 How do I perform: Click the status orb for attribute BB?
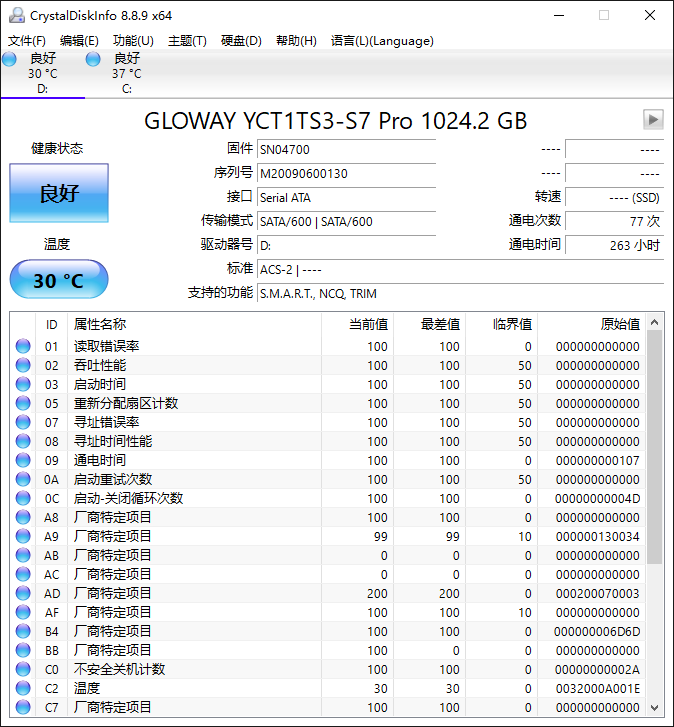(x=23, y=650)
